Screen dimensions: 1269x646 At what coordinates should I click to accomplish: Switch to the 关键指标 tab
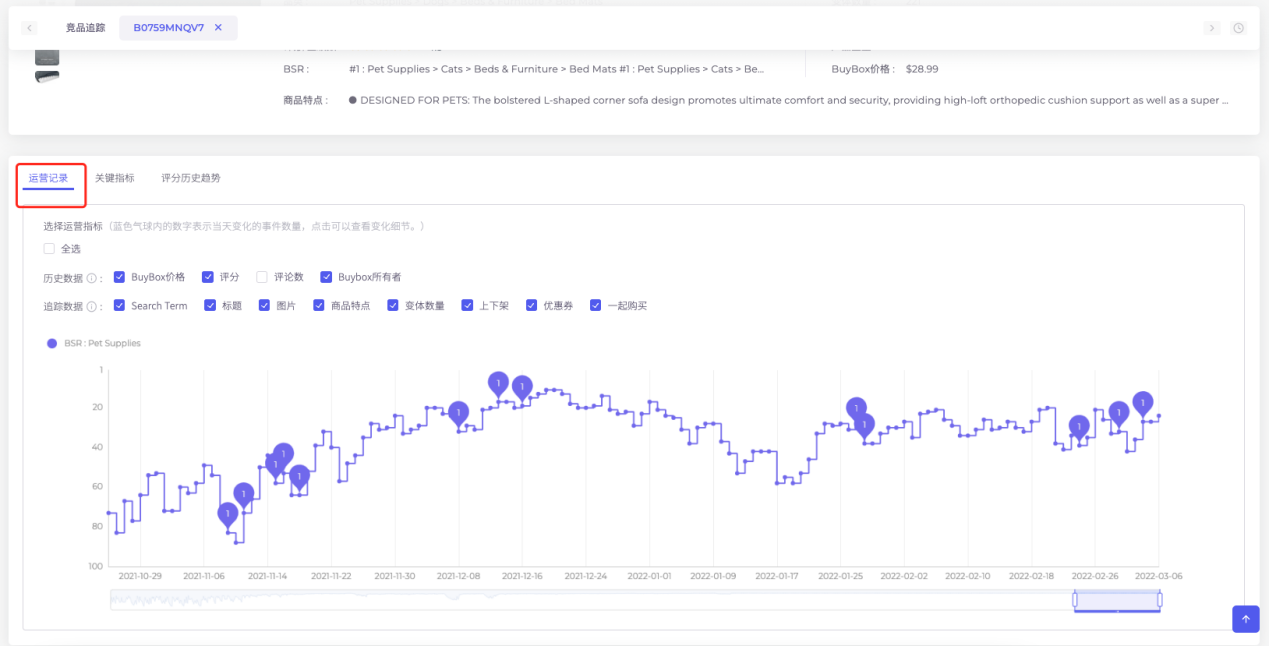click(114, 178)
